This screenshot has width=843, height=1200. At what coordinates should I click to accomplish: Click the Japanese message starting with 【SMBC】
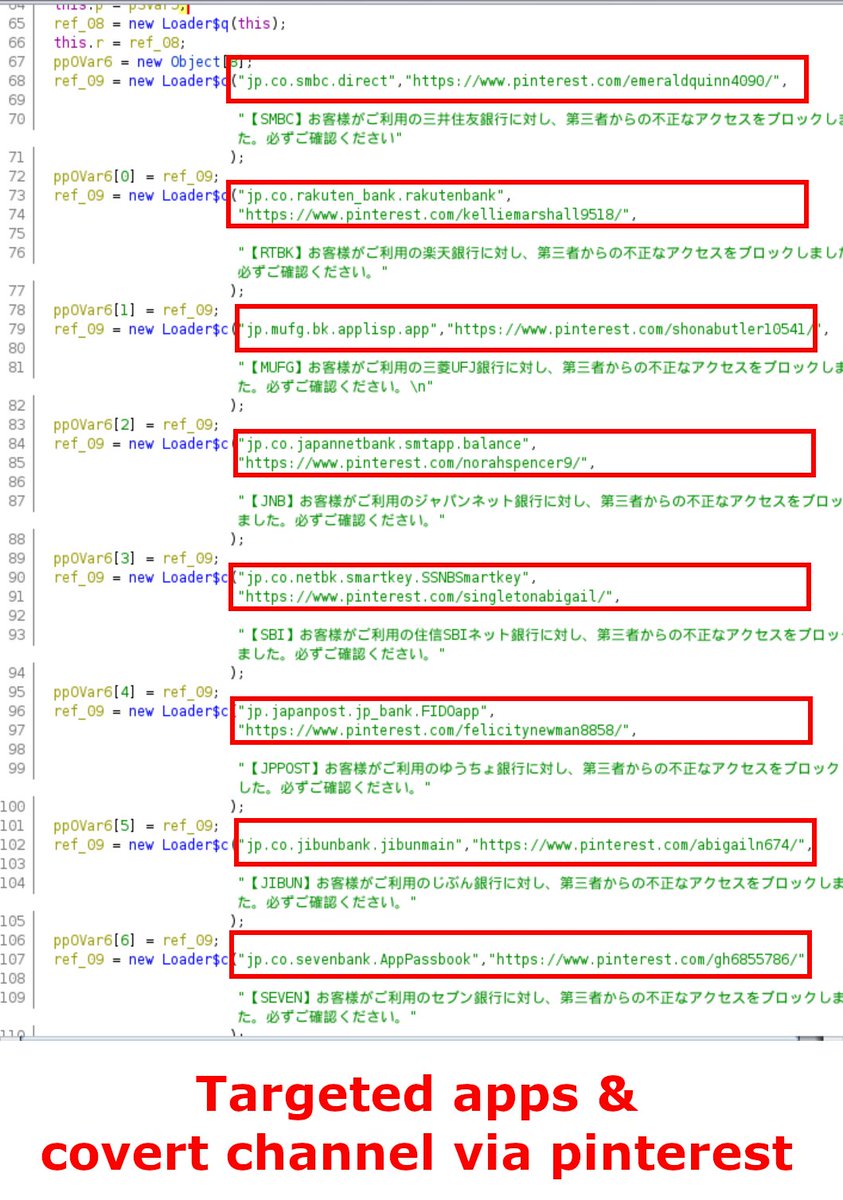click(540, 129)
